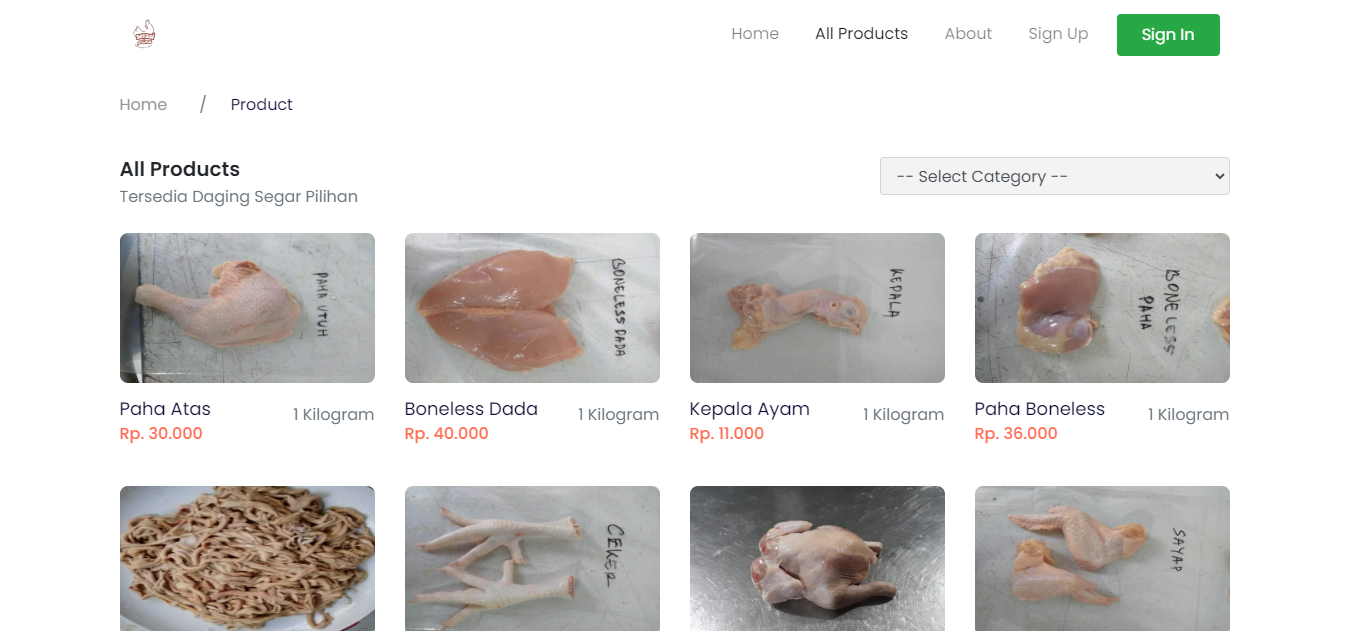Image resolution: width=1348 pixels, height=631 pixels.
Task: Click the chicken intestines product photo
Action: coord(247,558)
